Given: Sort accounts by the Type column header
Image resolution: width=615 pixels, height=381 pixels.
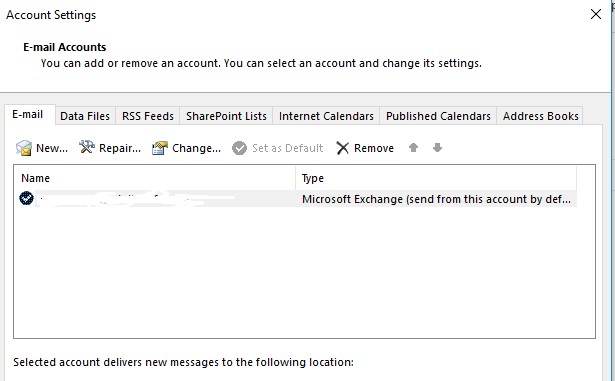Looking at the screenshot, I should click(436, 178).
